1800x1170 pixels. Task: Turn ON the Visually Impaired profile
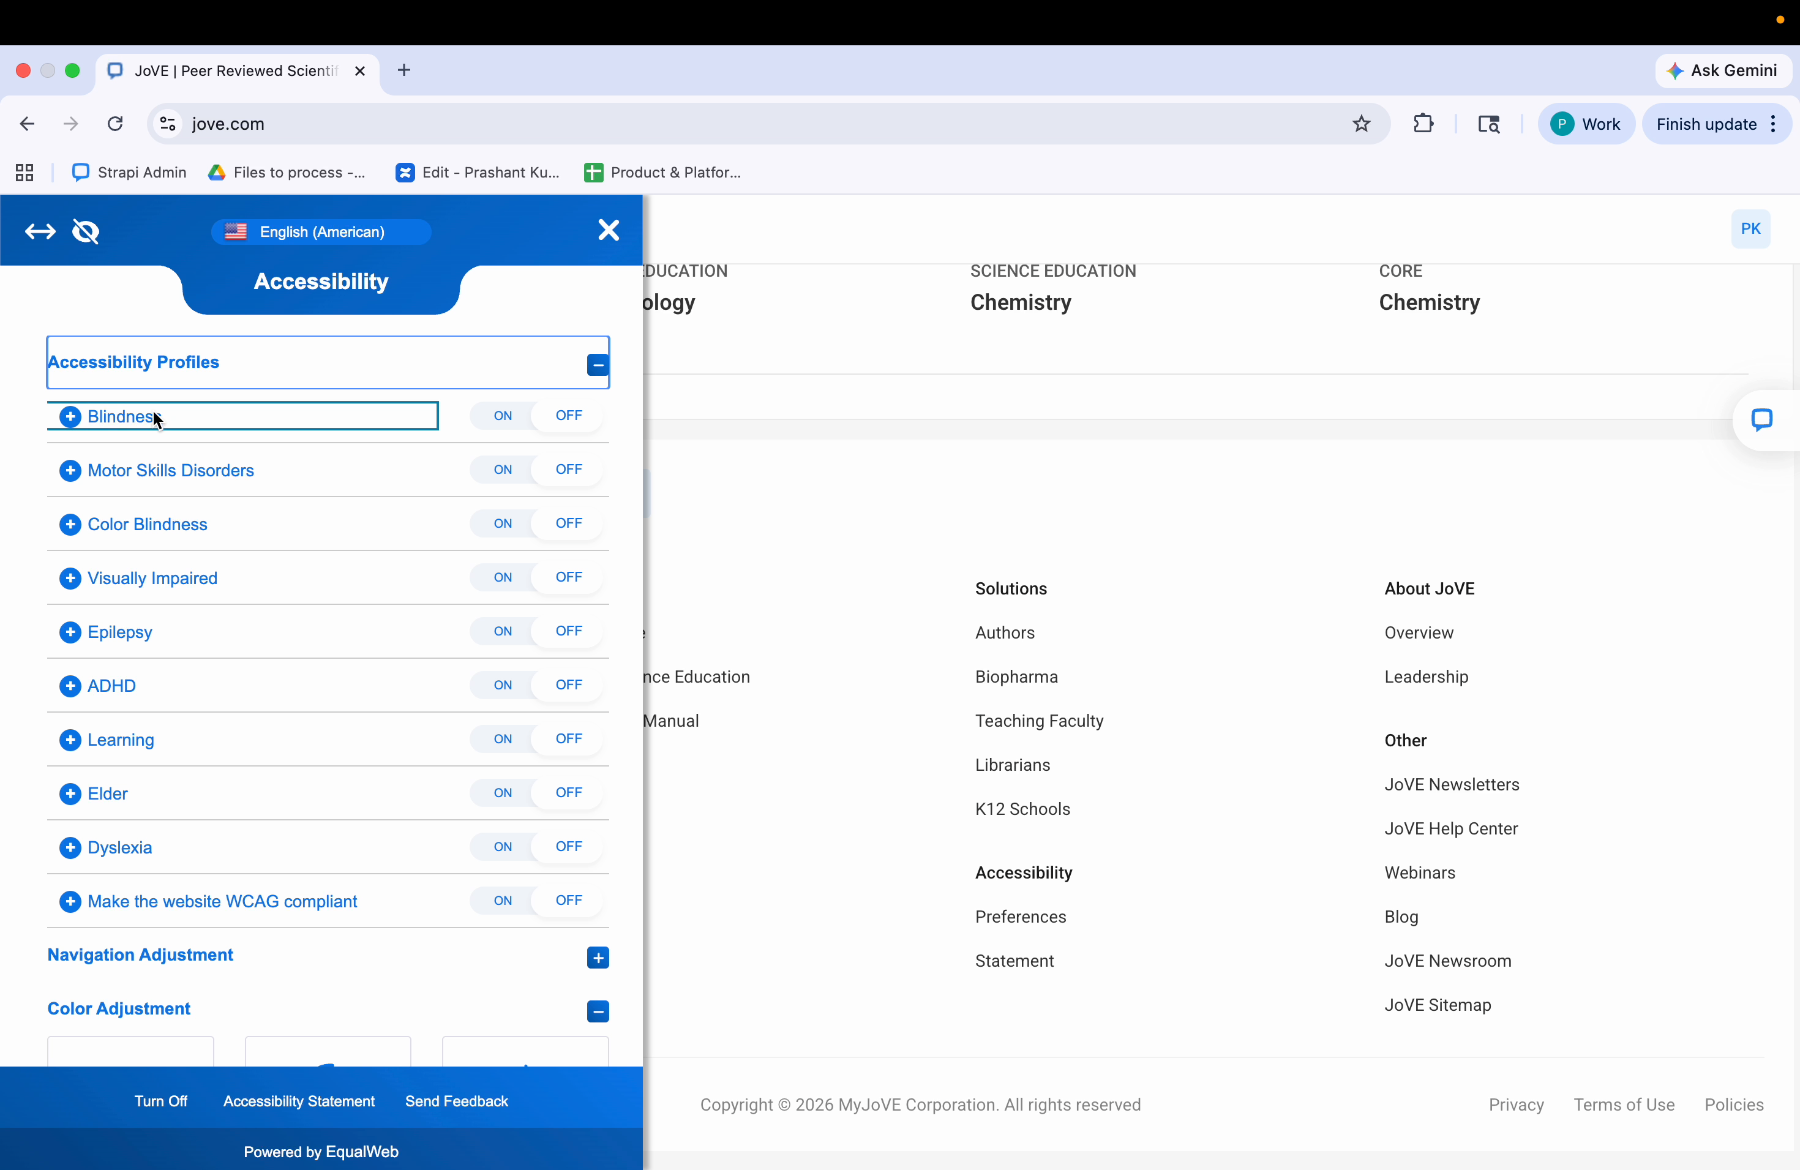(503, 578)
